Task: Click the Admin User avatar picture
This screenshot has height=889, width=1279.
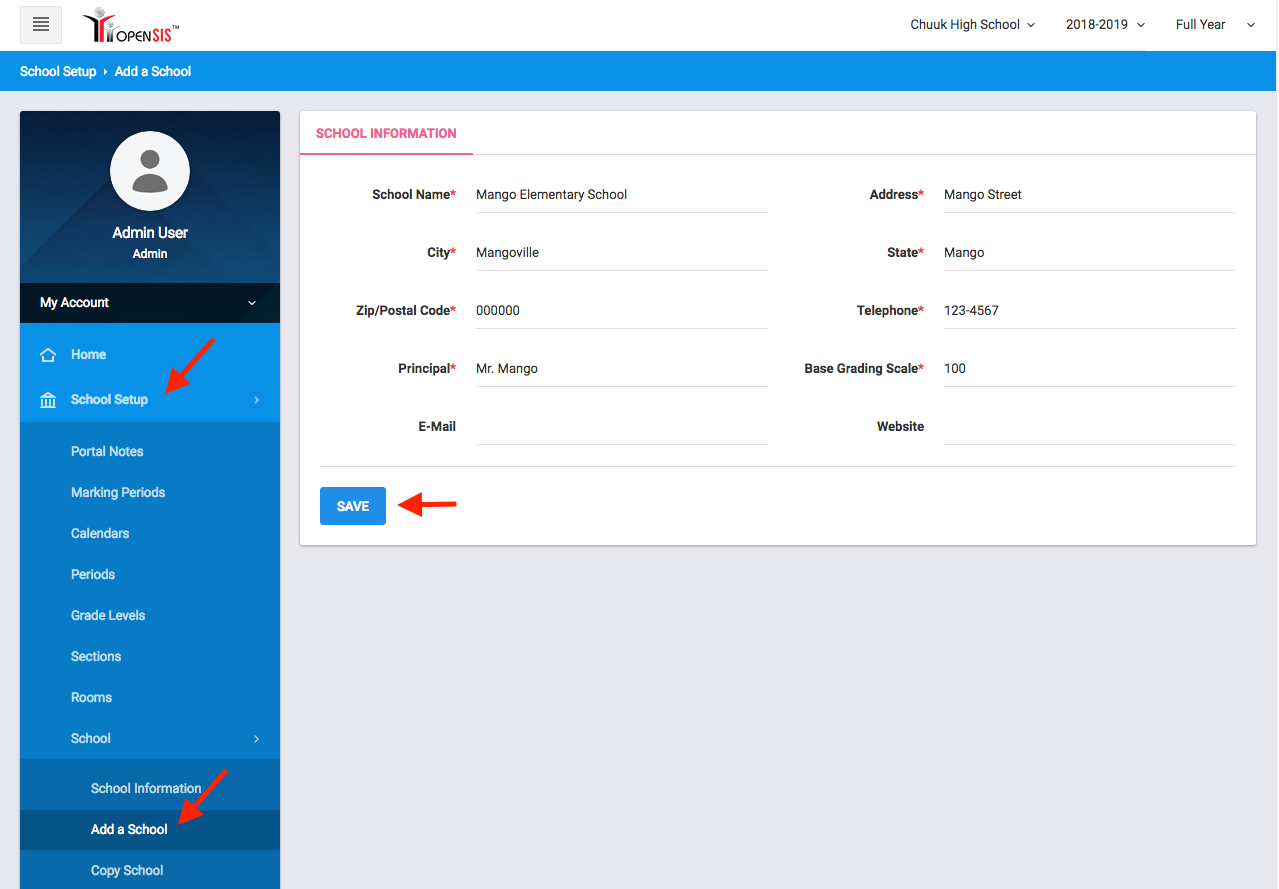Action: (150, 171)
